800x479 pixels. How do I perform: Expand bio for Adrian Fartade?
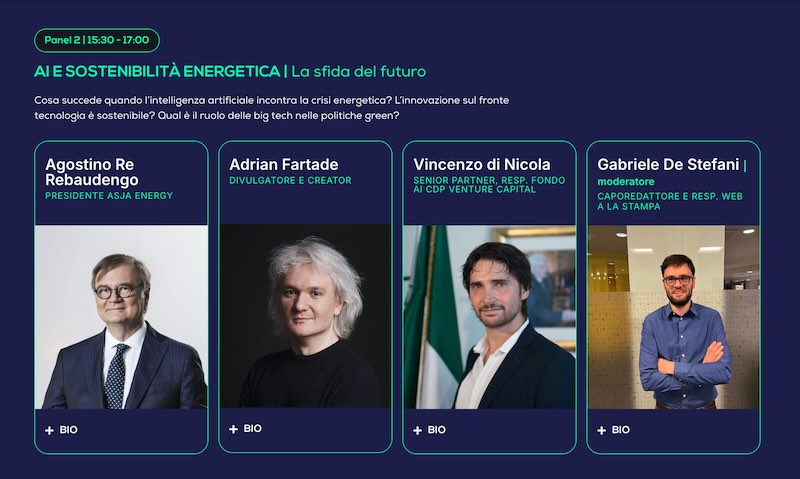(245, 428)
